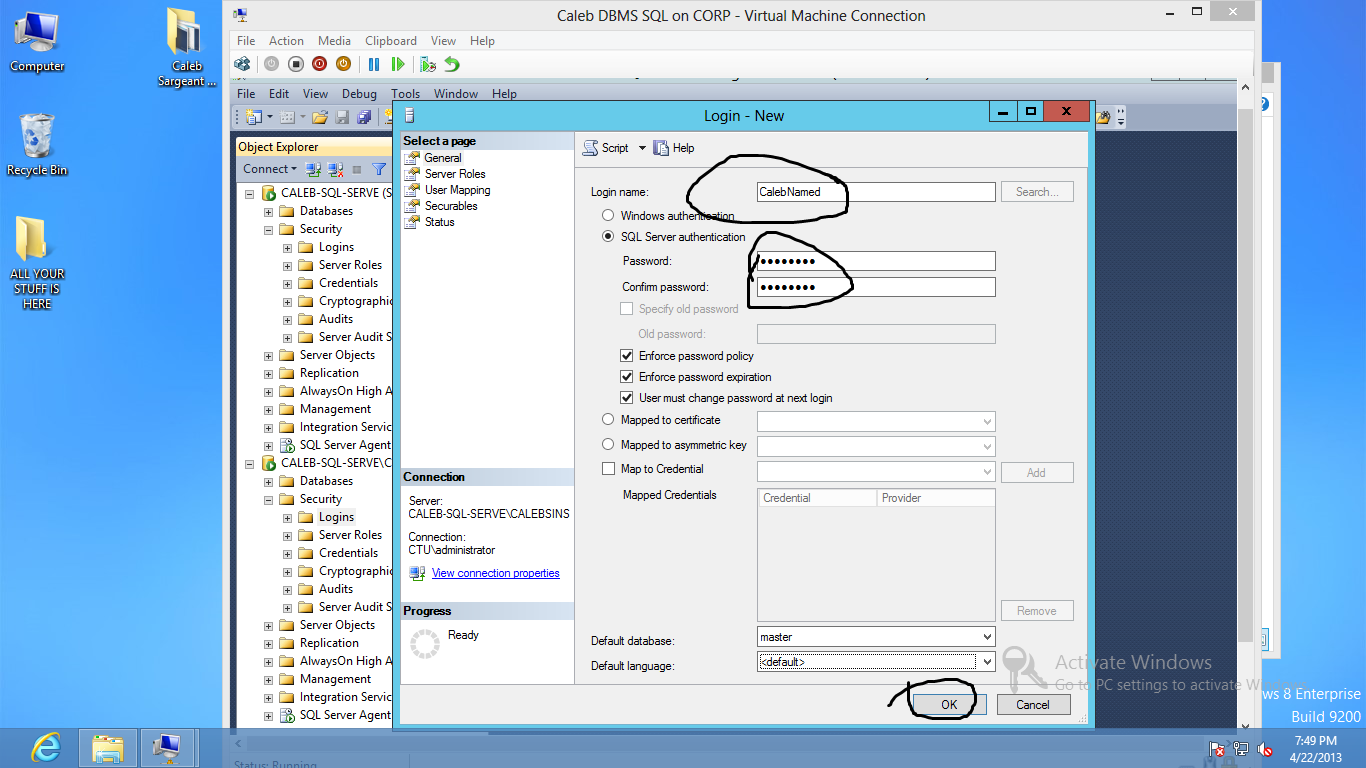Image resolution: width=1366 pixels, height=768 pixels.
Task: Select the Securables page
Action: (x=451, y=206)
